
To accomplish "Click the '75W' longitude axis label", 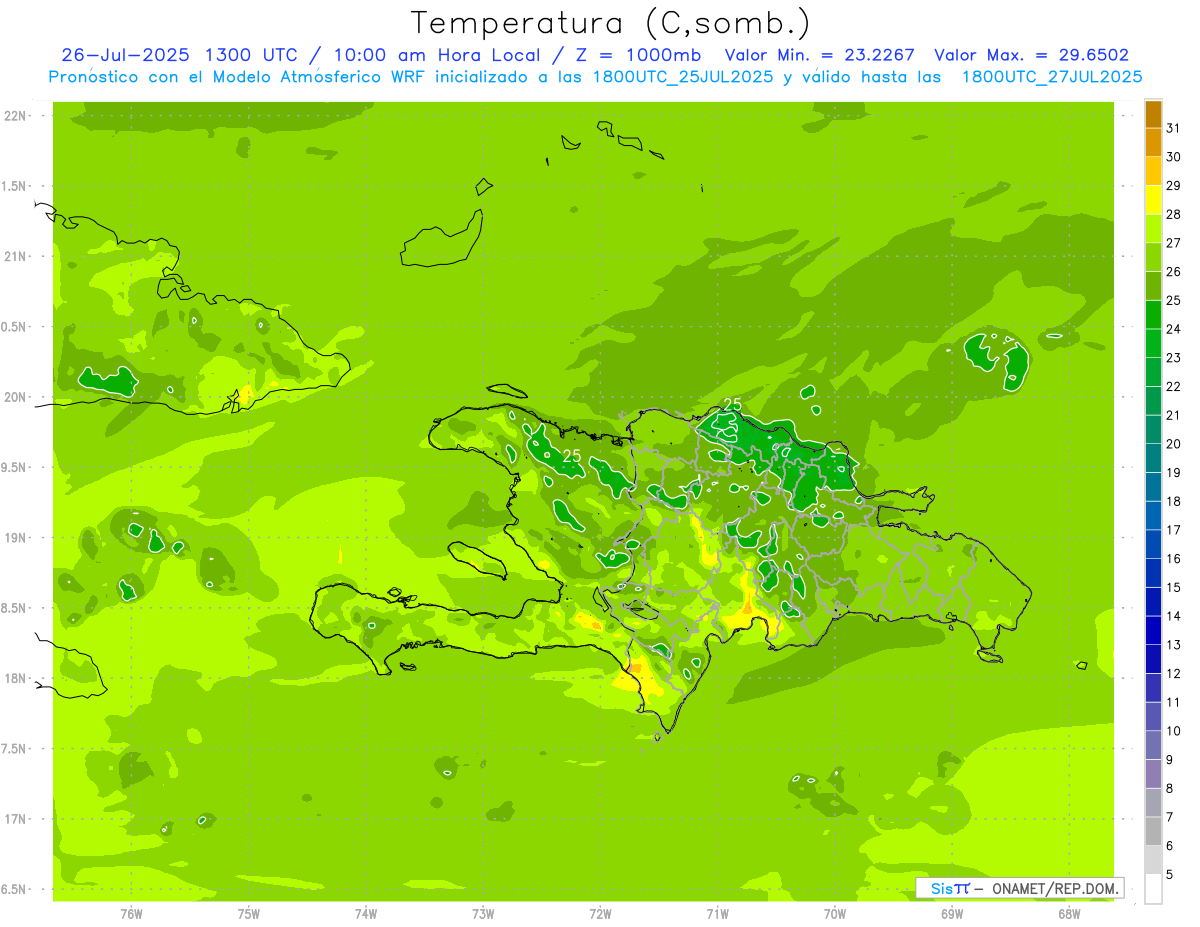I will 249,913.
